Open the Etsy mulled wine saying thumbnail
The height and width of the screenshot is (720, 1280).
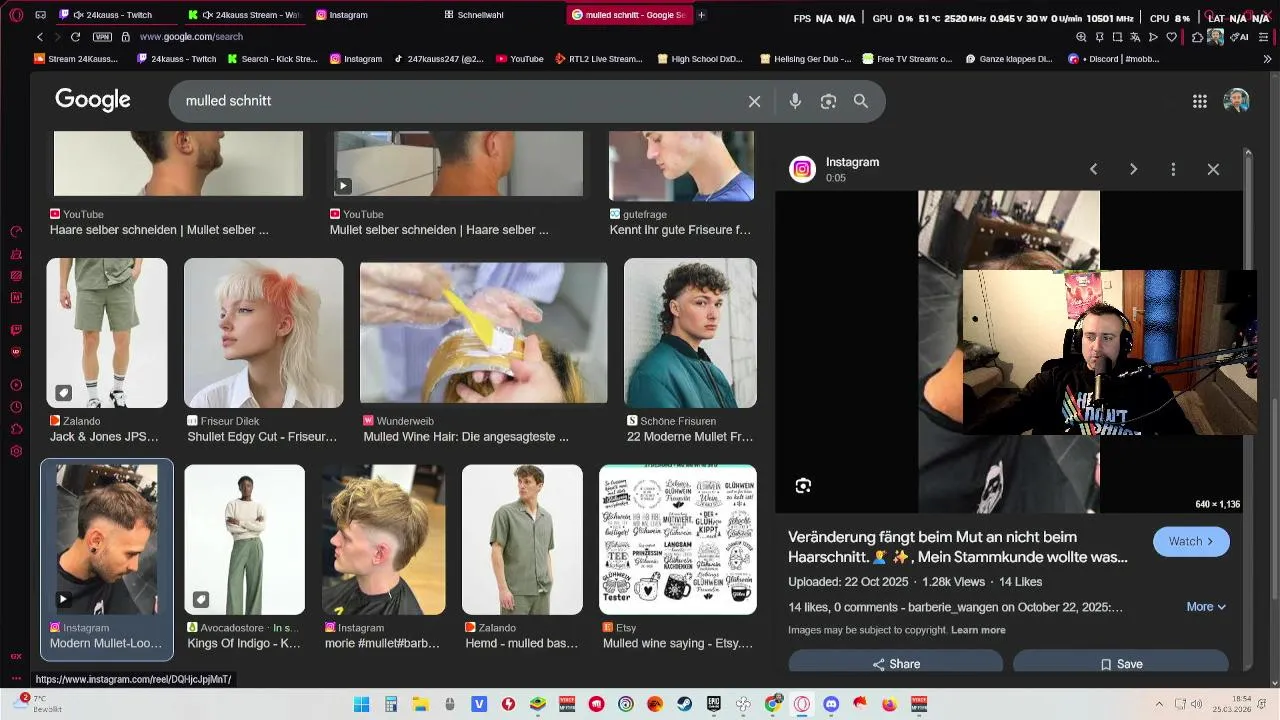coord(678,540)
